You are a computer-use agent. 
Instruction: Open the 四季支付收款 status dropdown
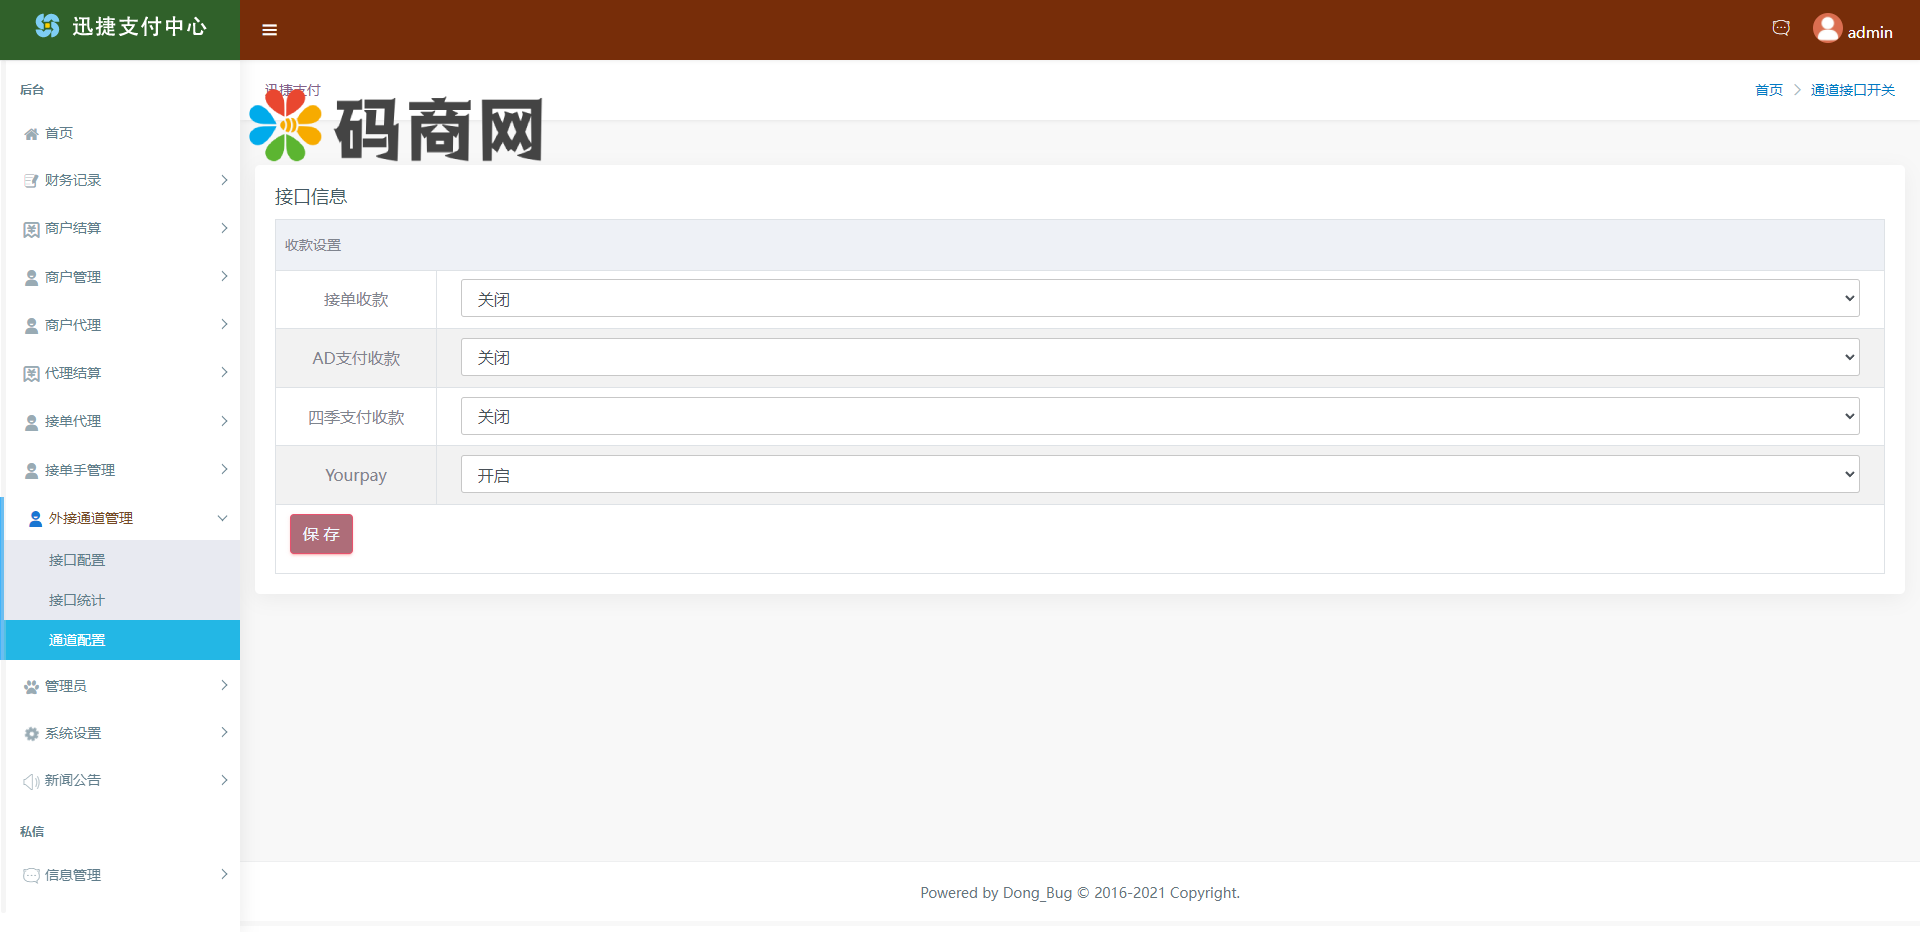pos(1159,416)
